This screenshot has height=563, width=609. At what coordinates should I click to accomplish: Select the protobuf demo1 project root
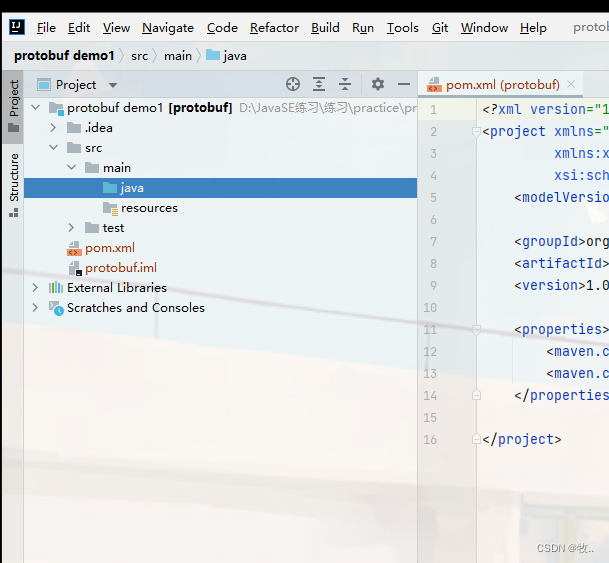[220, 108]
